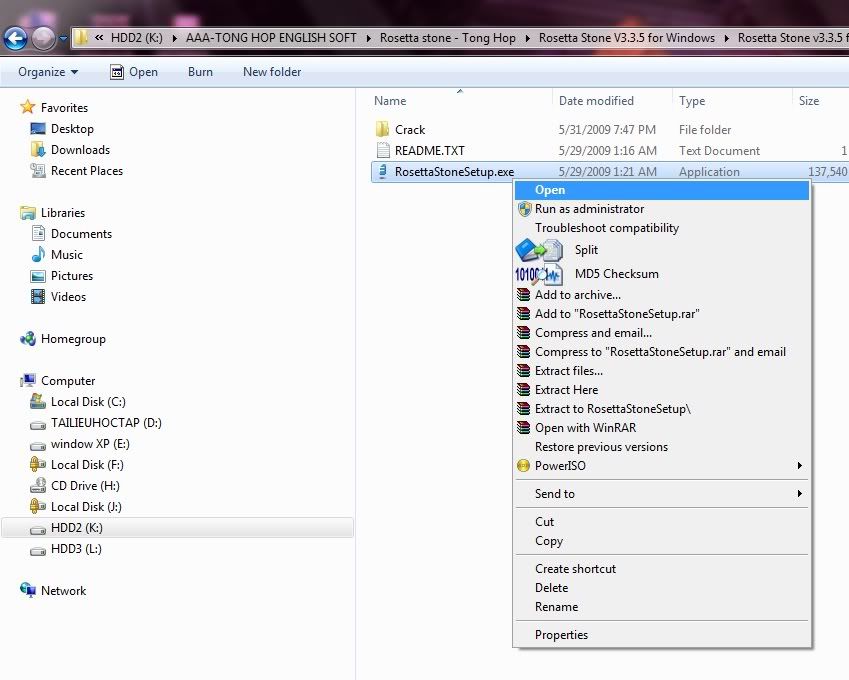
Task: Expand the PowerISO submenu arrow
Action: pos(800,466)
